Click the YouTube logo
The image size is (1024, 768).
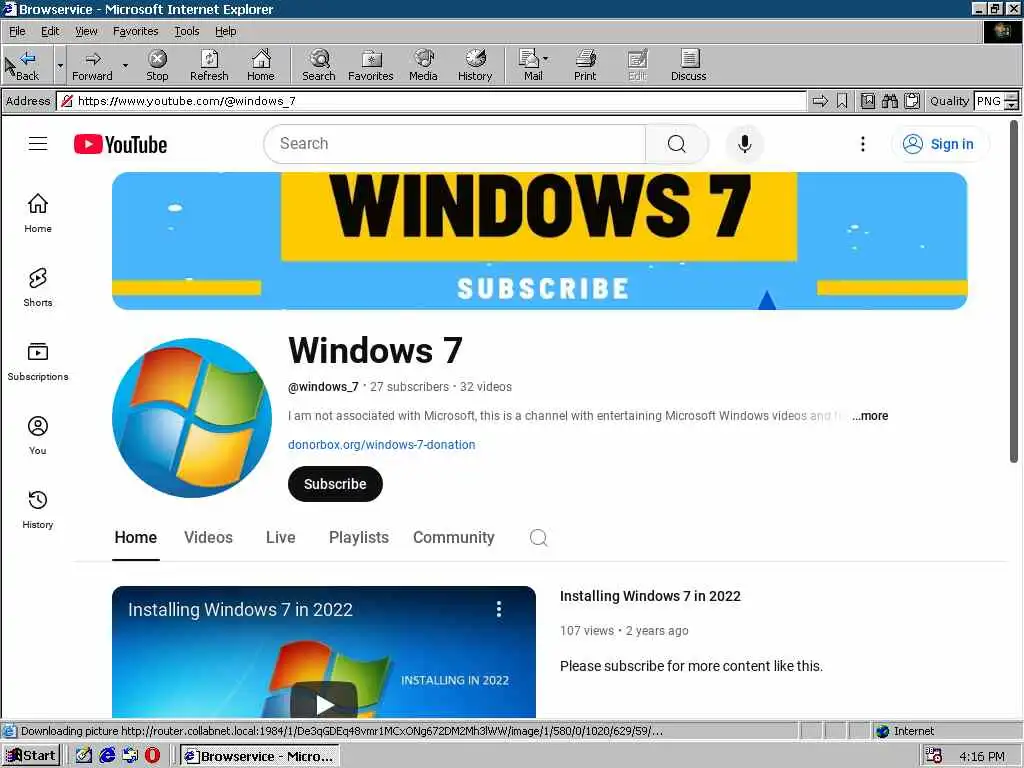pyautogui.click(x=120, y=144)
